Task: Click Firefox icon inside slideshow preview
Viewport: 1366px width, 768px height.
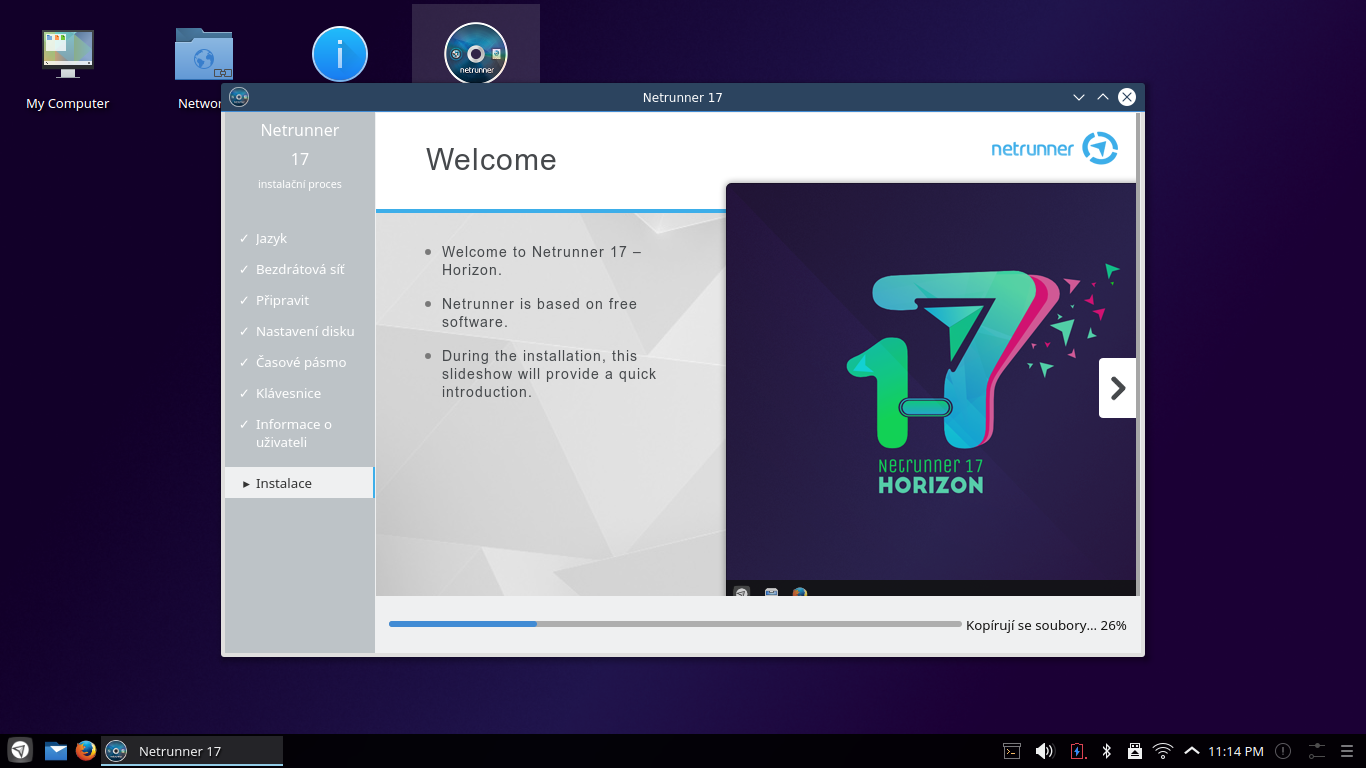Action: point(799,592)
